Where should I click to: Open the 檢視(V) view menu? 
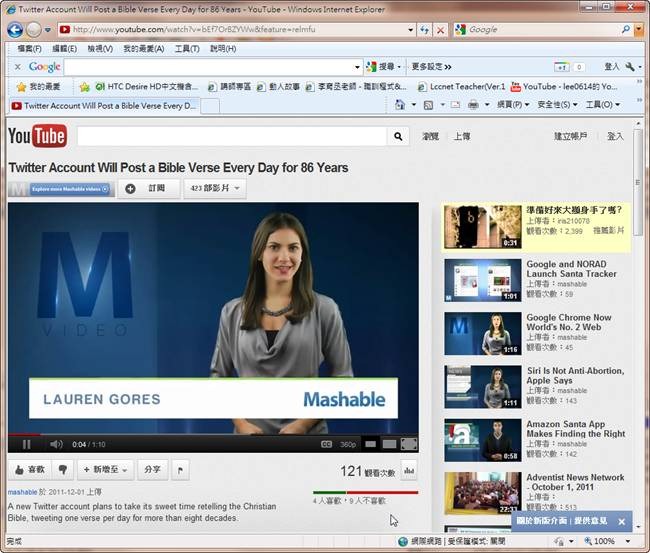pyautogui.click(x=100, y=49)
